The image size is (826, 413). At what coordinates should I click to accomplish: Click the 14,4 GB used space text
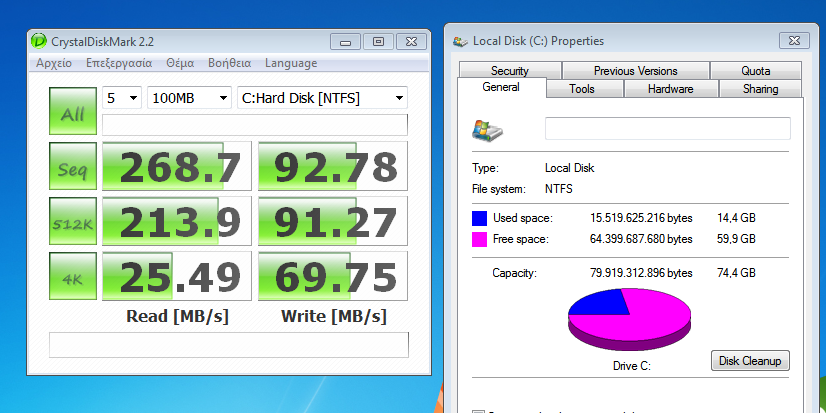click(736, 218)
